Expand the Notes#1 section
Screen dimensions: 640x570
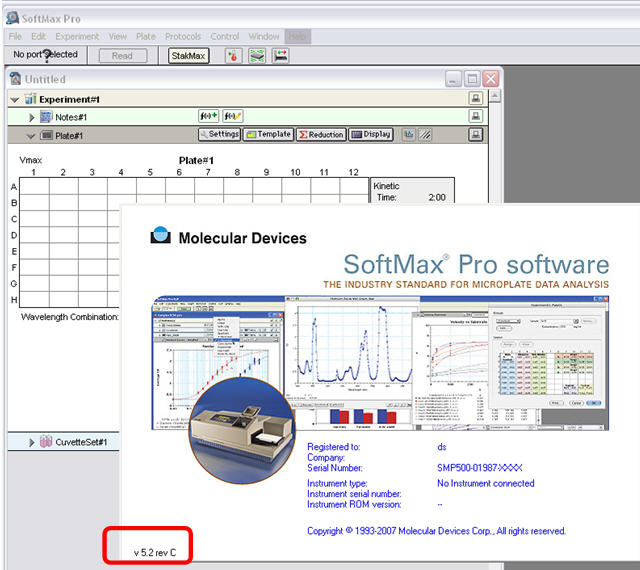(x=31, y=117)
